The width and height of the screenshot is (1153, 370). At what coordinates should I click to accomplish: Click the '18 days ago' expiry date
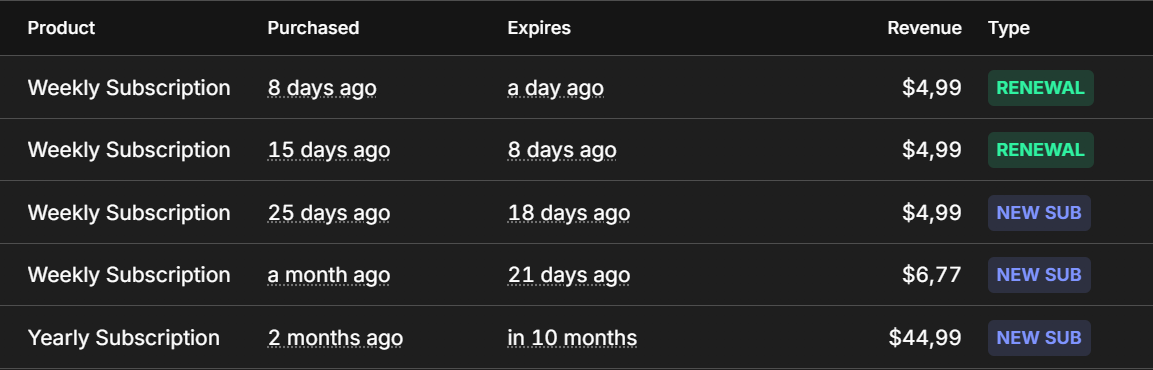568,213
